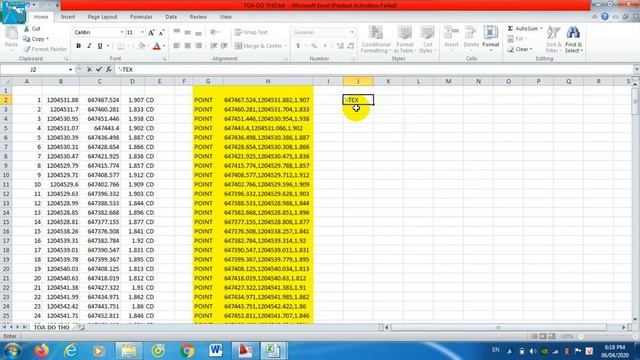Image resolution: width=640 pixels, height=360 pixels.
Task: Switch to the Insert tab
Action: tap(68, 17)
